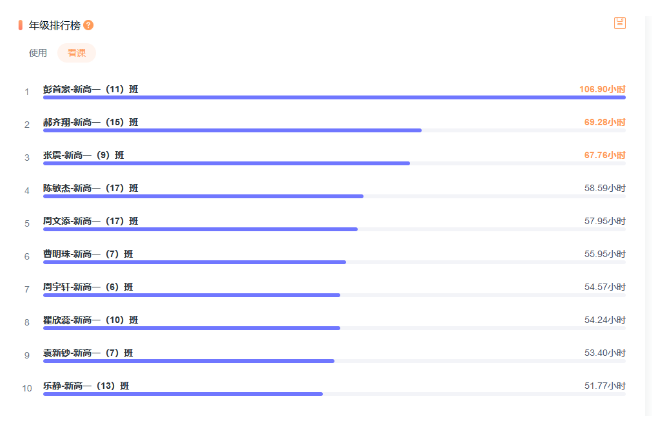This screenshot has width=652, height=424.
Task: Click the 69.28小时 progress bar
Action: point(232,130)
